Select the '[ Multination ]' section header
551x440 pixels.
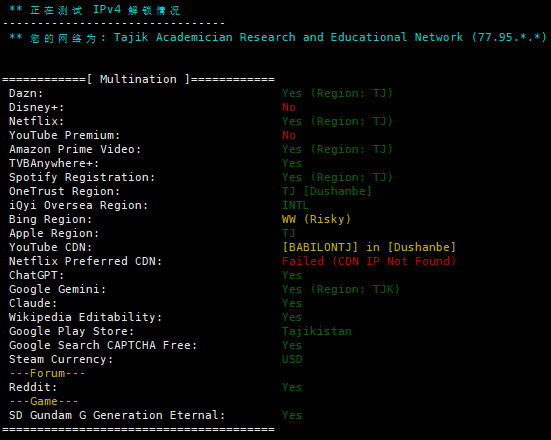point(138,79)
